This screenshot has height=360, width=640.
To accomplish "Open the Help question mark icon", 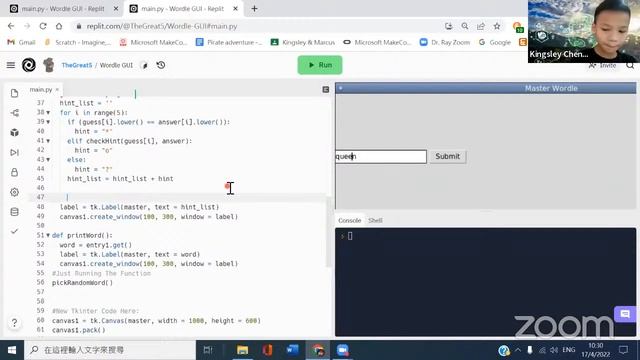I will pos(14,323).
